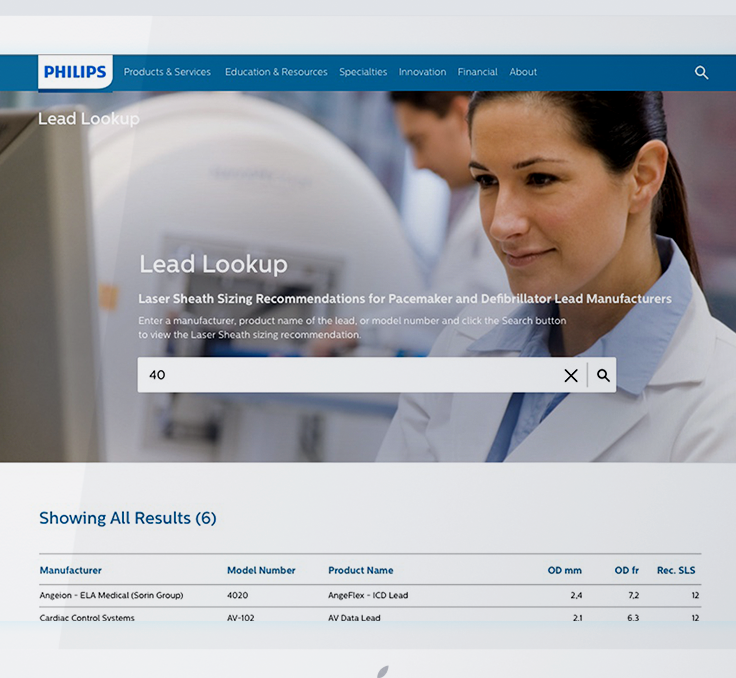The height and width of the screenshot is (678, 736).
Task: Open Financial menu
Action: pyautogui.click(x=477, y=72)
